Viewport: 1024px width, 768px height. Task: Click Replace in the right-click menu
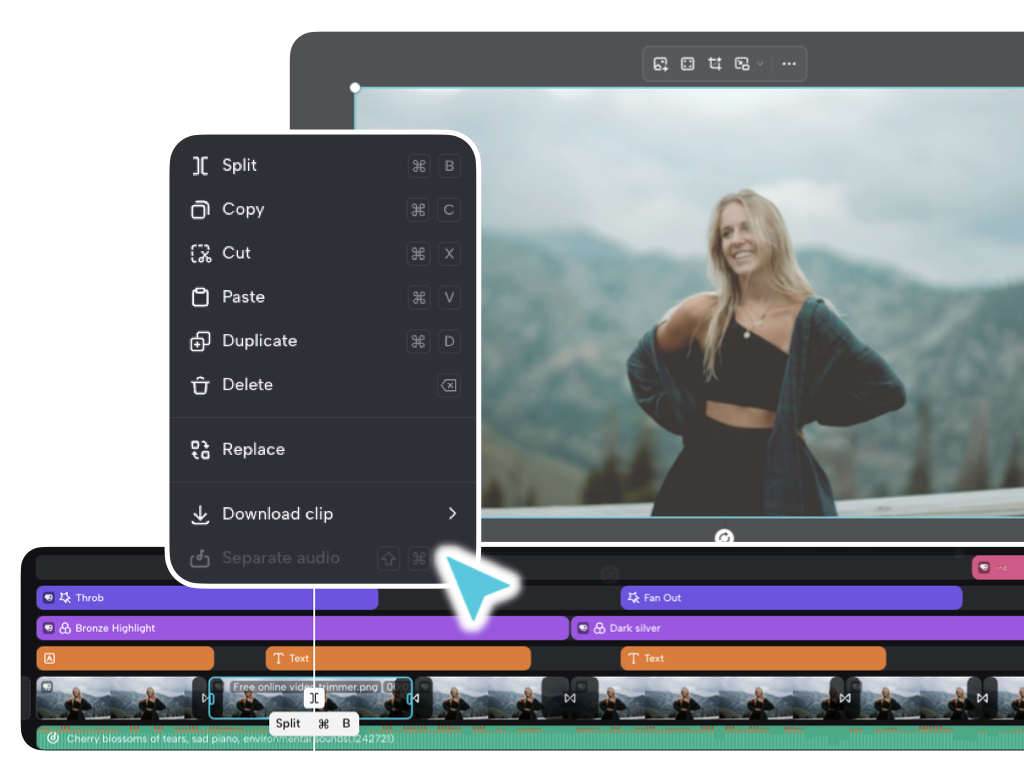tap(252, 449)
